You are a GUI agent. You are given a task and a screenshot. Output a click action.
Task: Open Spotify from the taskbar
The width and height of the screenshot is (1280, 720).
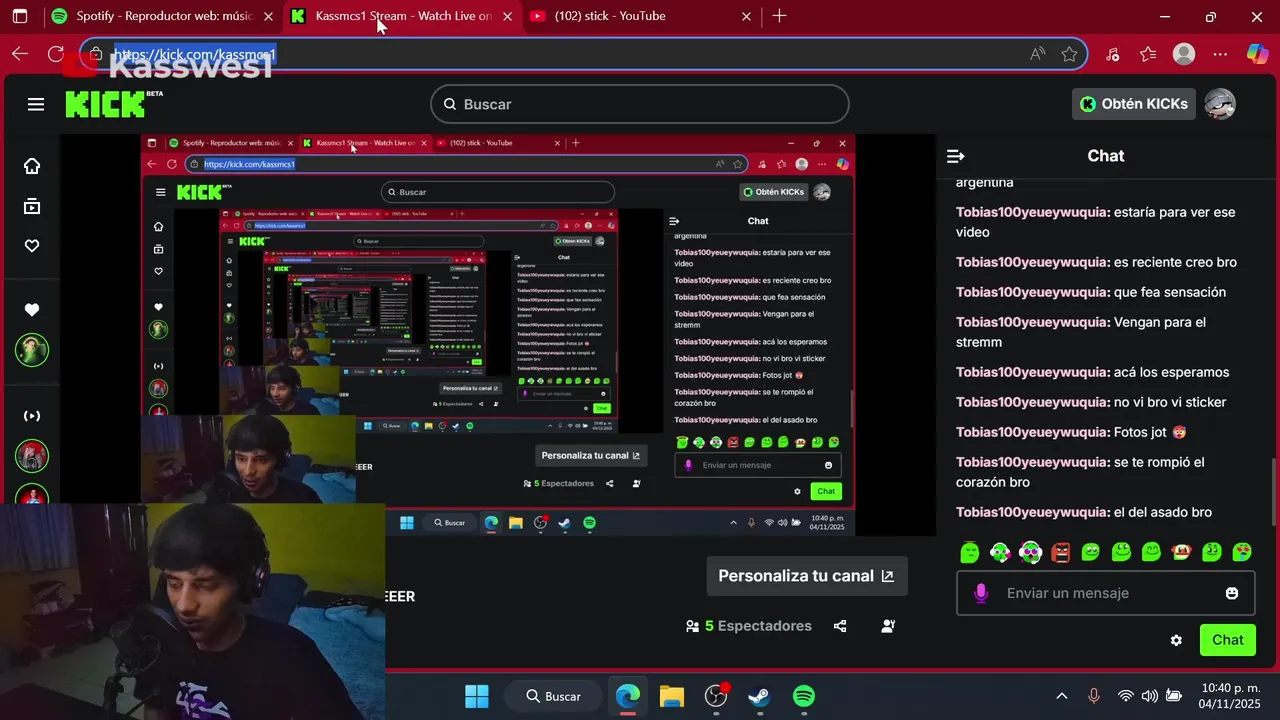(x=804, y=696)
